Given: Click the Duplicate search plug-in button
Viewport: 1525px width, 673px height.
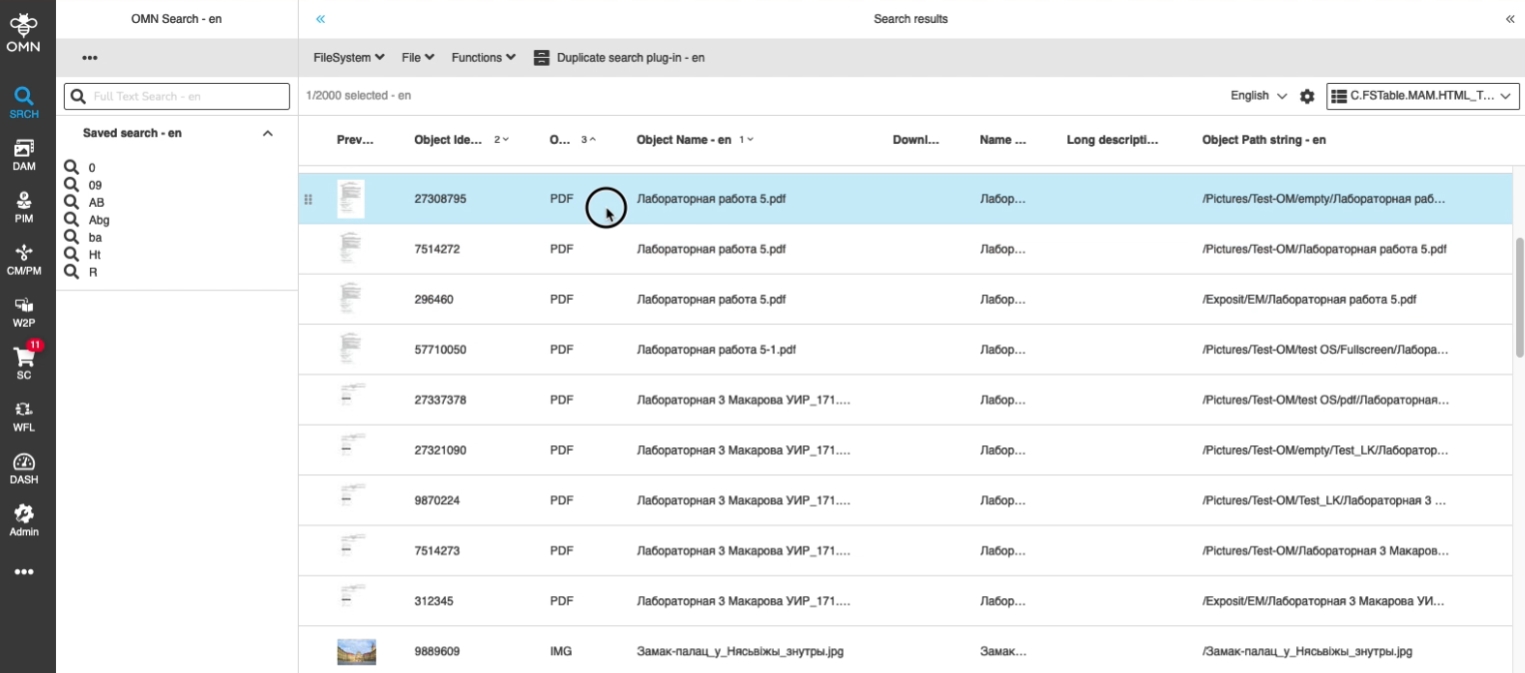Looking at the screenshot, I should point(619,58).
